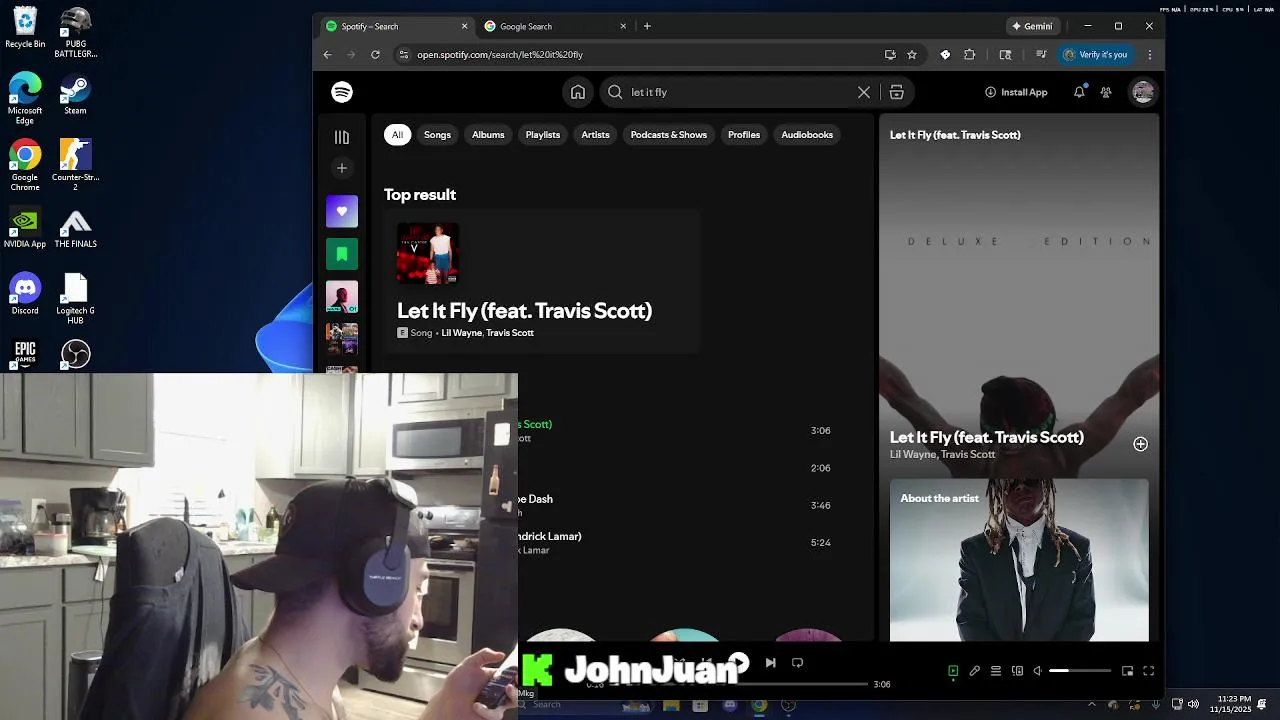Image resolution: width=1280 pixels, height=720 pixels.
Task: Open Discord desktop shortcut
Action: (x=25, y=295)
